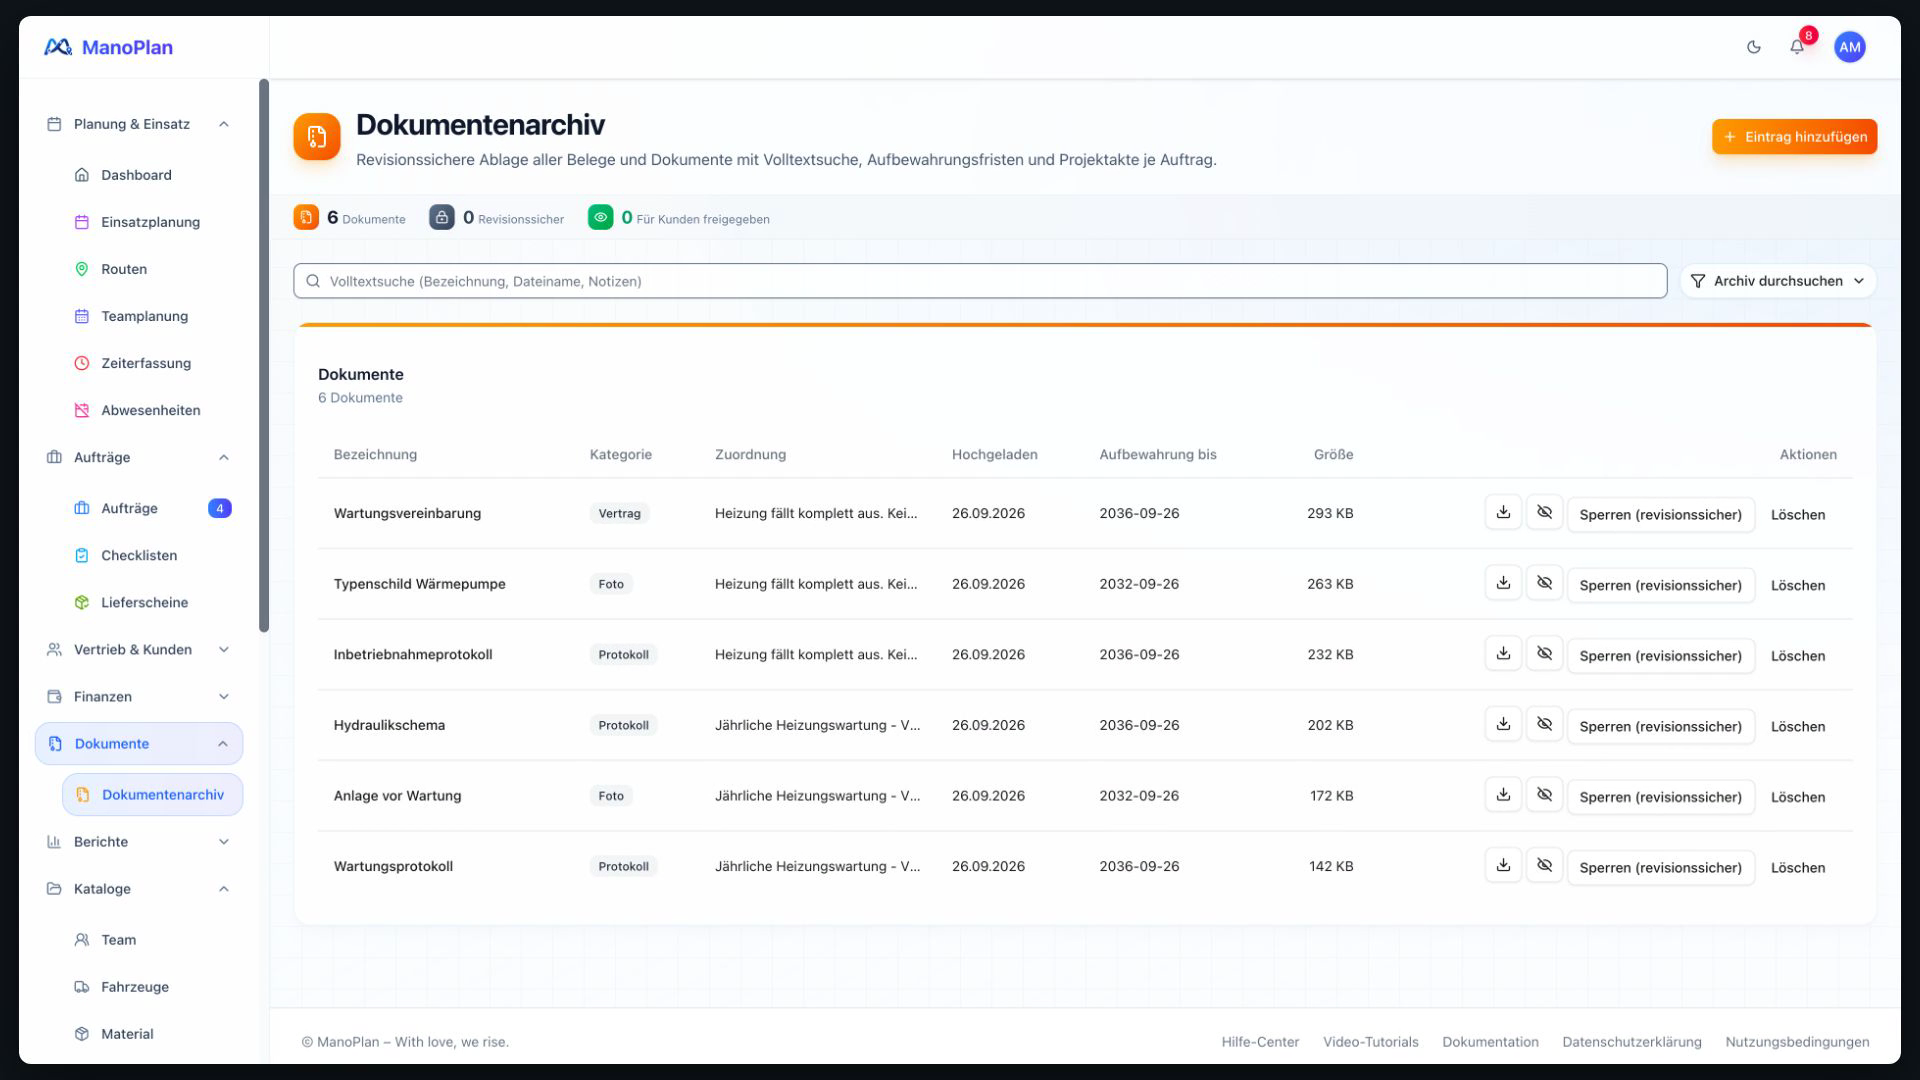This screenshot has height=1080, width=1920.
Task: Focus the Volltextsuche search field
Action: pyautogui.click(x=980, y=281)
